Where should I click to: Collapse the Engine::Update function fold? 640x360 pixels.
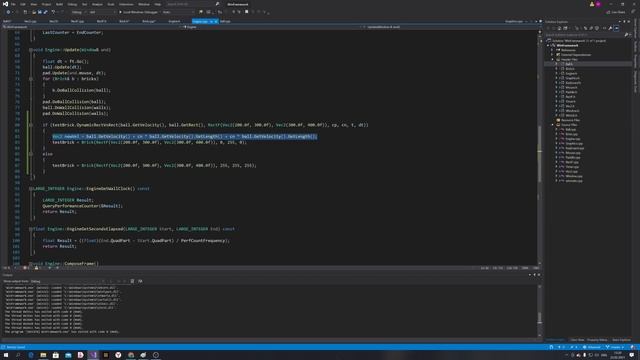[31, 50]
